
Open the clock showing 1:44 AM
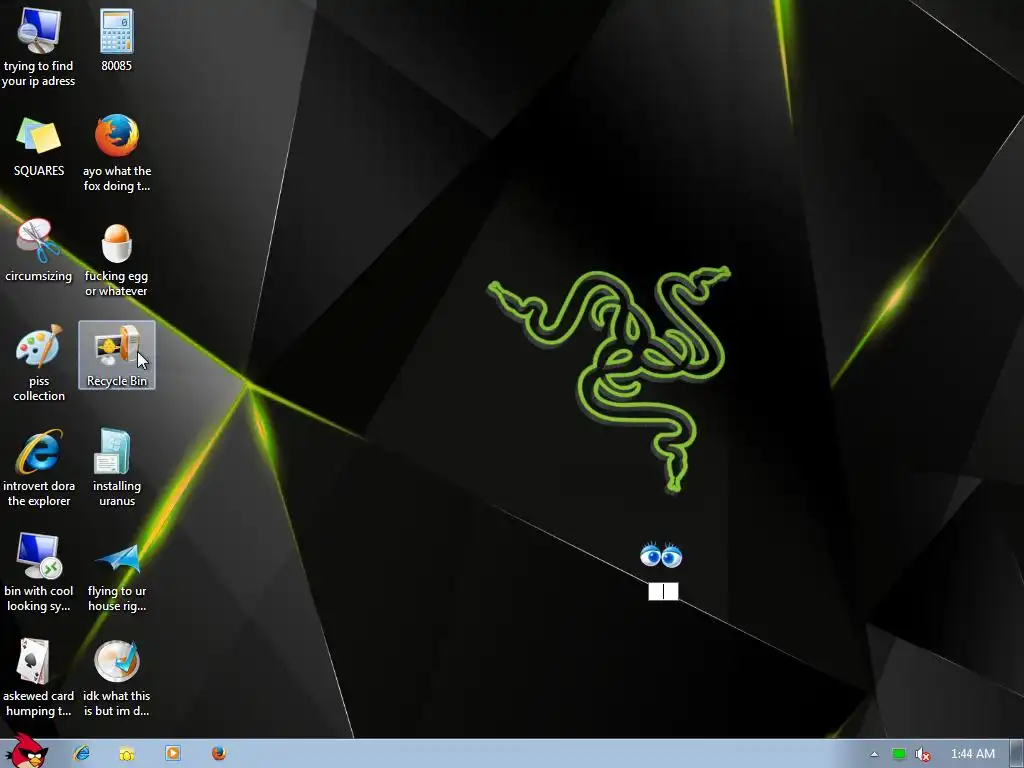[972, 754]
